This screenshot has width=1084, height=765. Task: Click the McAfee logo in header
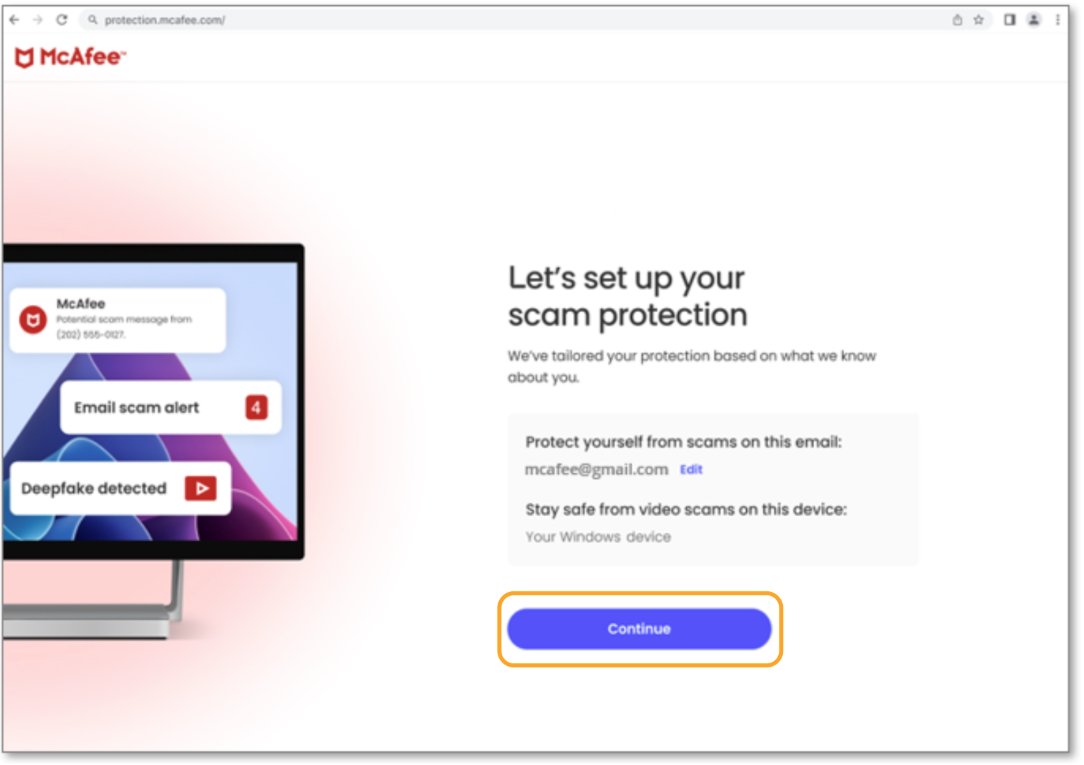pyautogui.click(x=70, y=57)
